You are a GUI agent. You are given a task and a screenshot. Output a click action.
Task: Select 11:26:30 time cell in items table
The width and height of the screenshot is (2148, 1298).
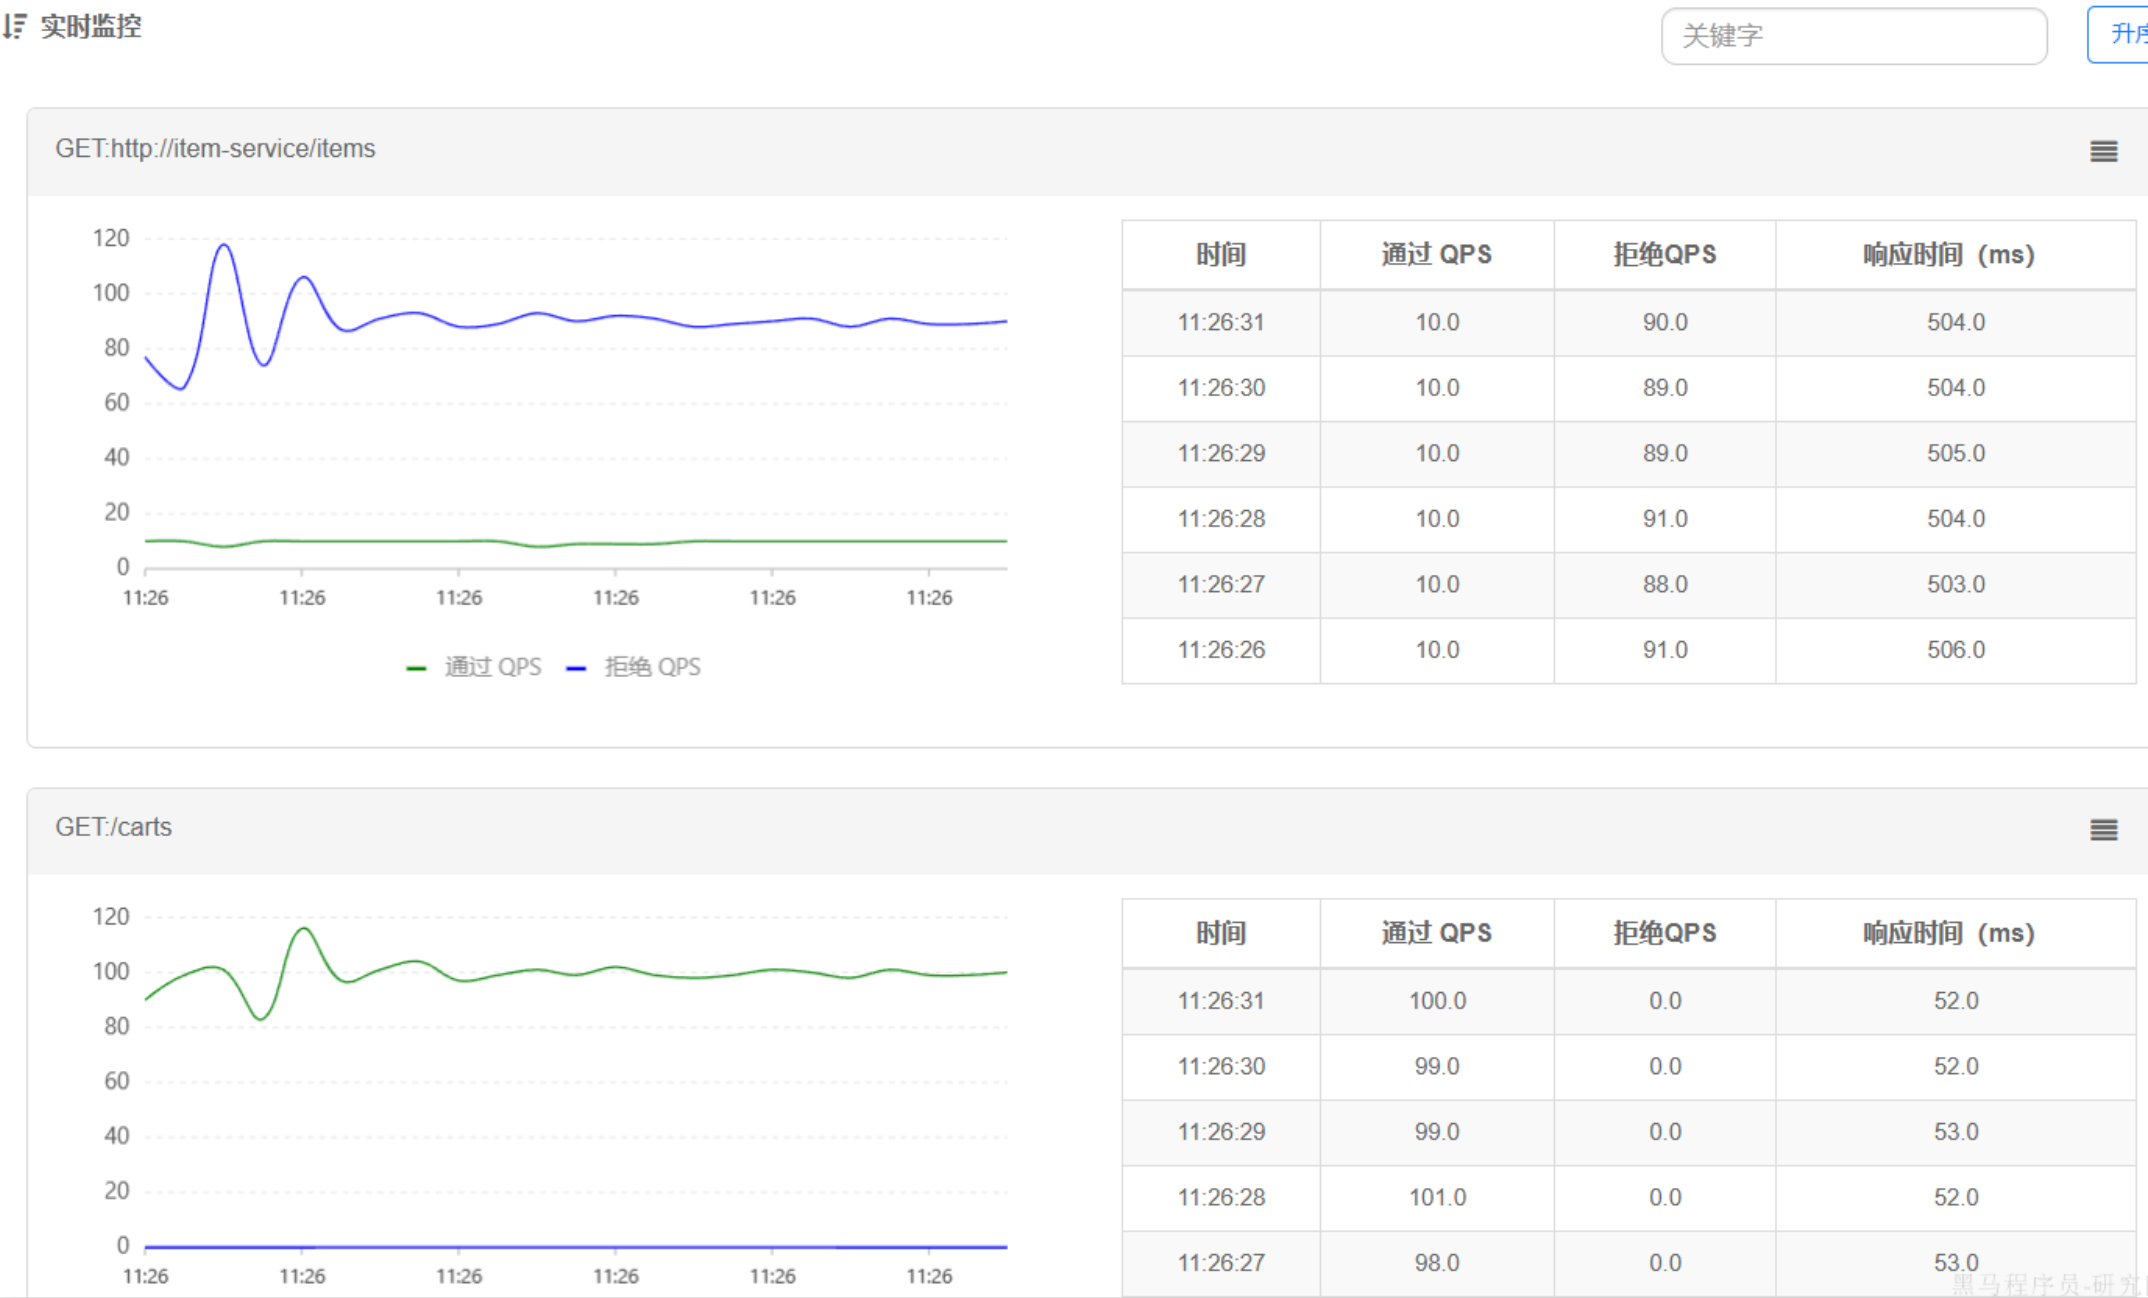click(1221, 387)
